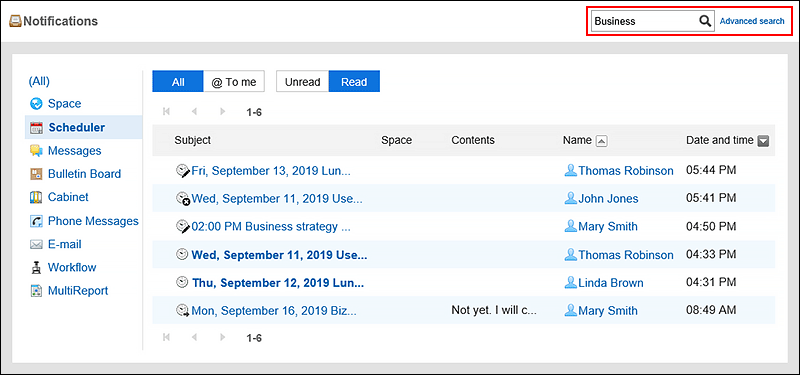
Task: Open the Phone Messages category
Action: click(x=93, y=221)
